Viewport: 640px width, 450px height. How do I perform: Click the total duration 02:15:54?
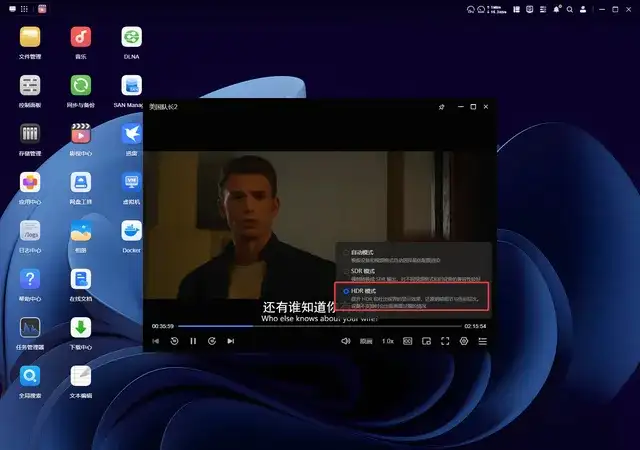click(x=475, y=326)
